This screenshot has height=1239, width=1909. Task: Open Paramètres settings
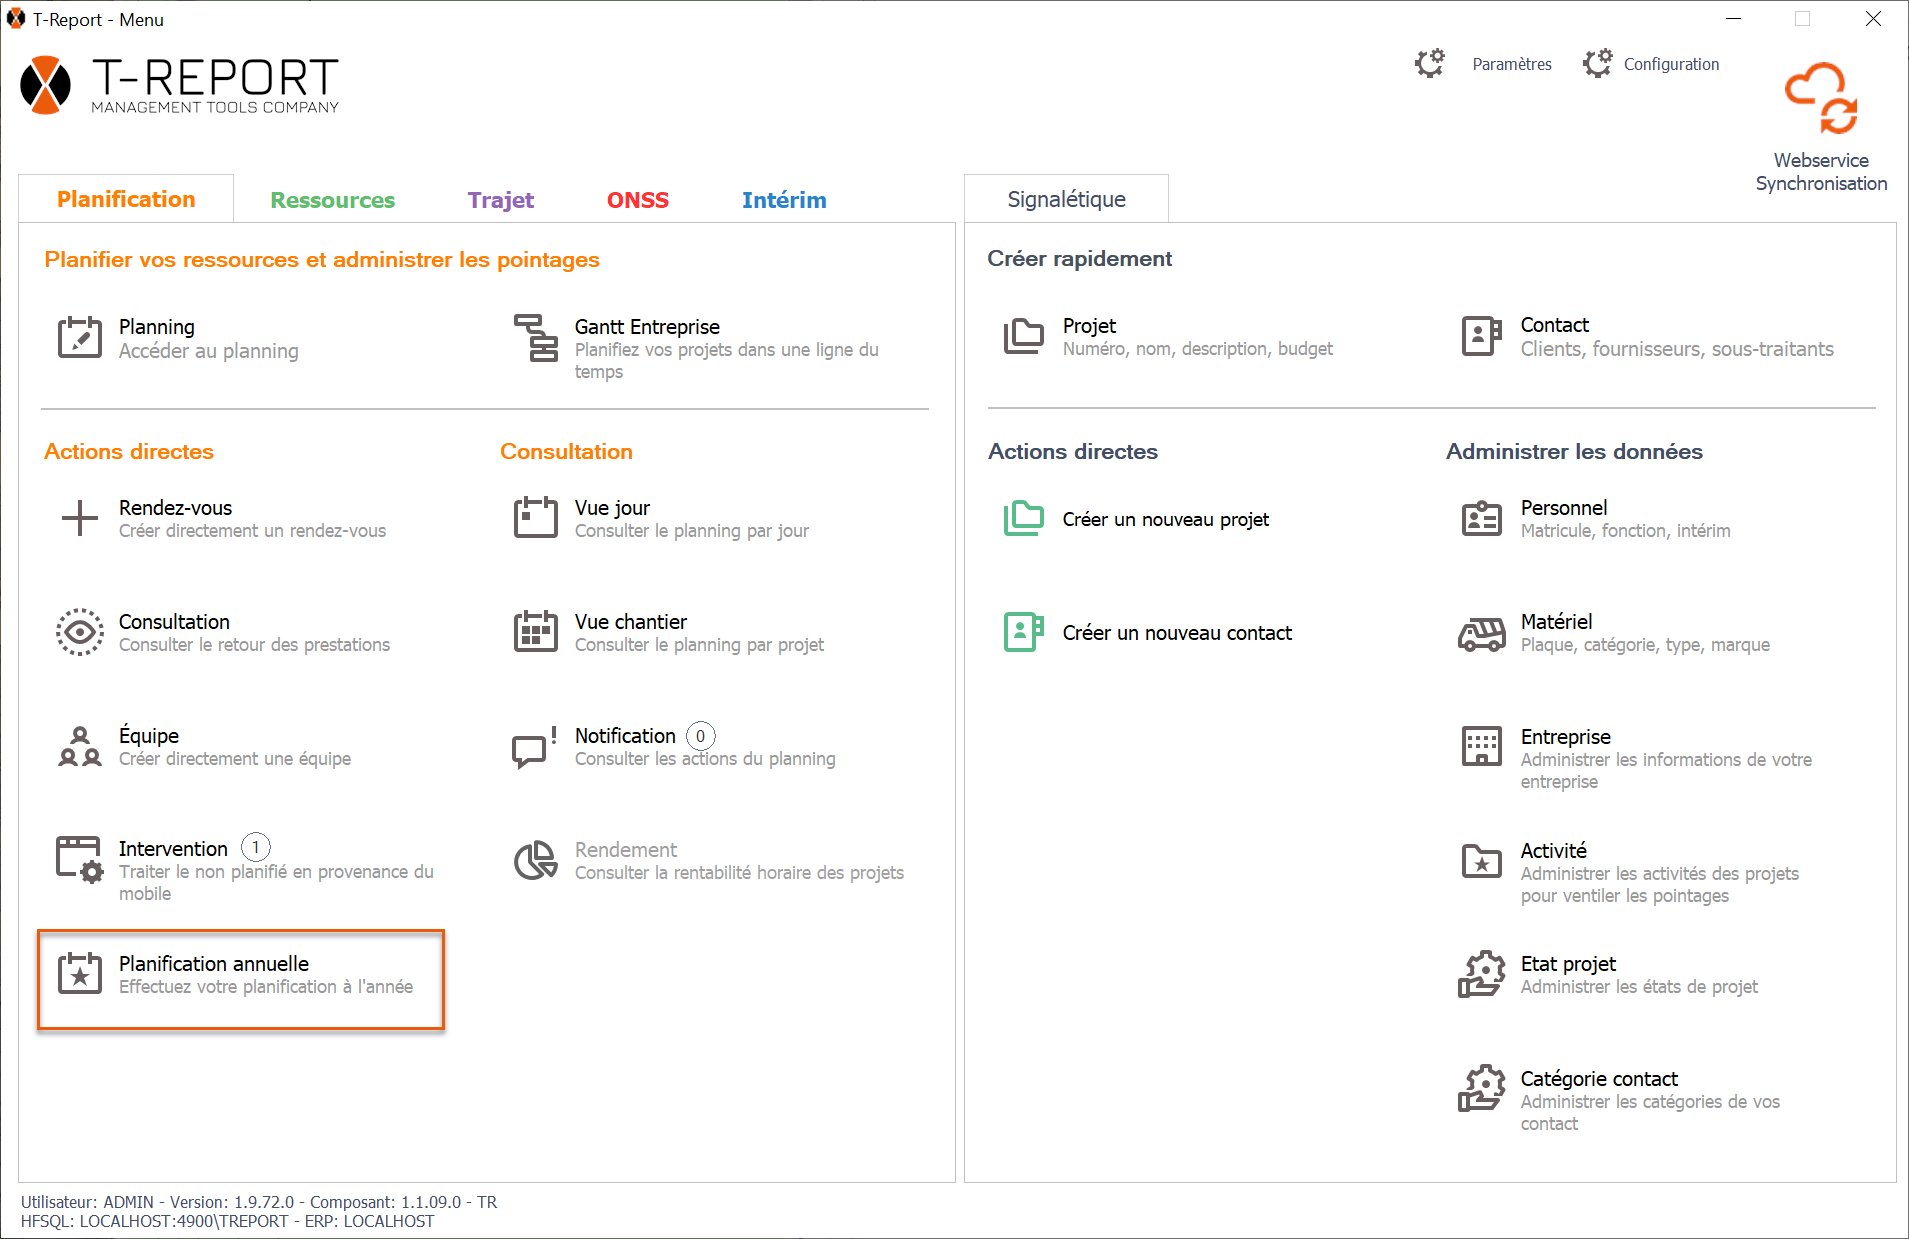pos(1511,64)
